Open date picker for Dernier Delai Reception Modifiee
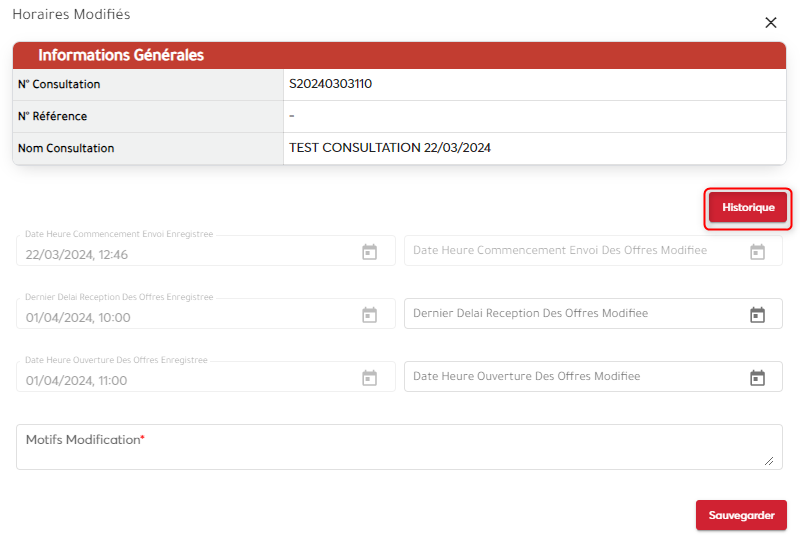Image resolution: width=800 pixels, height=542 pixels. (x=757, y=315)
